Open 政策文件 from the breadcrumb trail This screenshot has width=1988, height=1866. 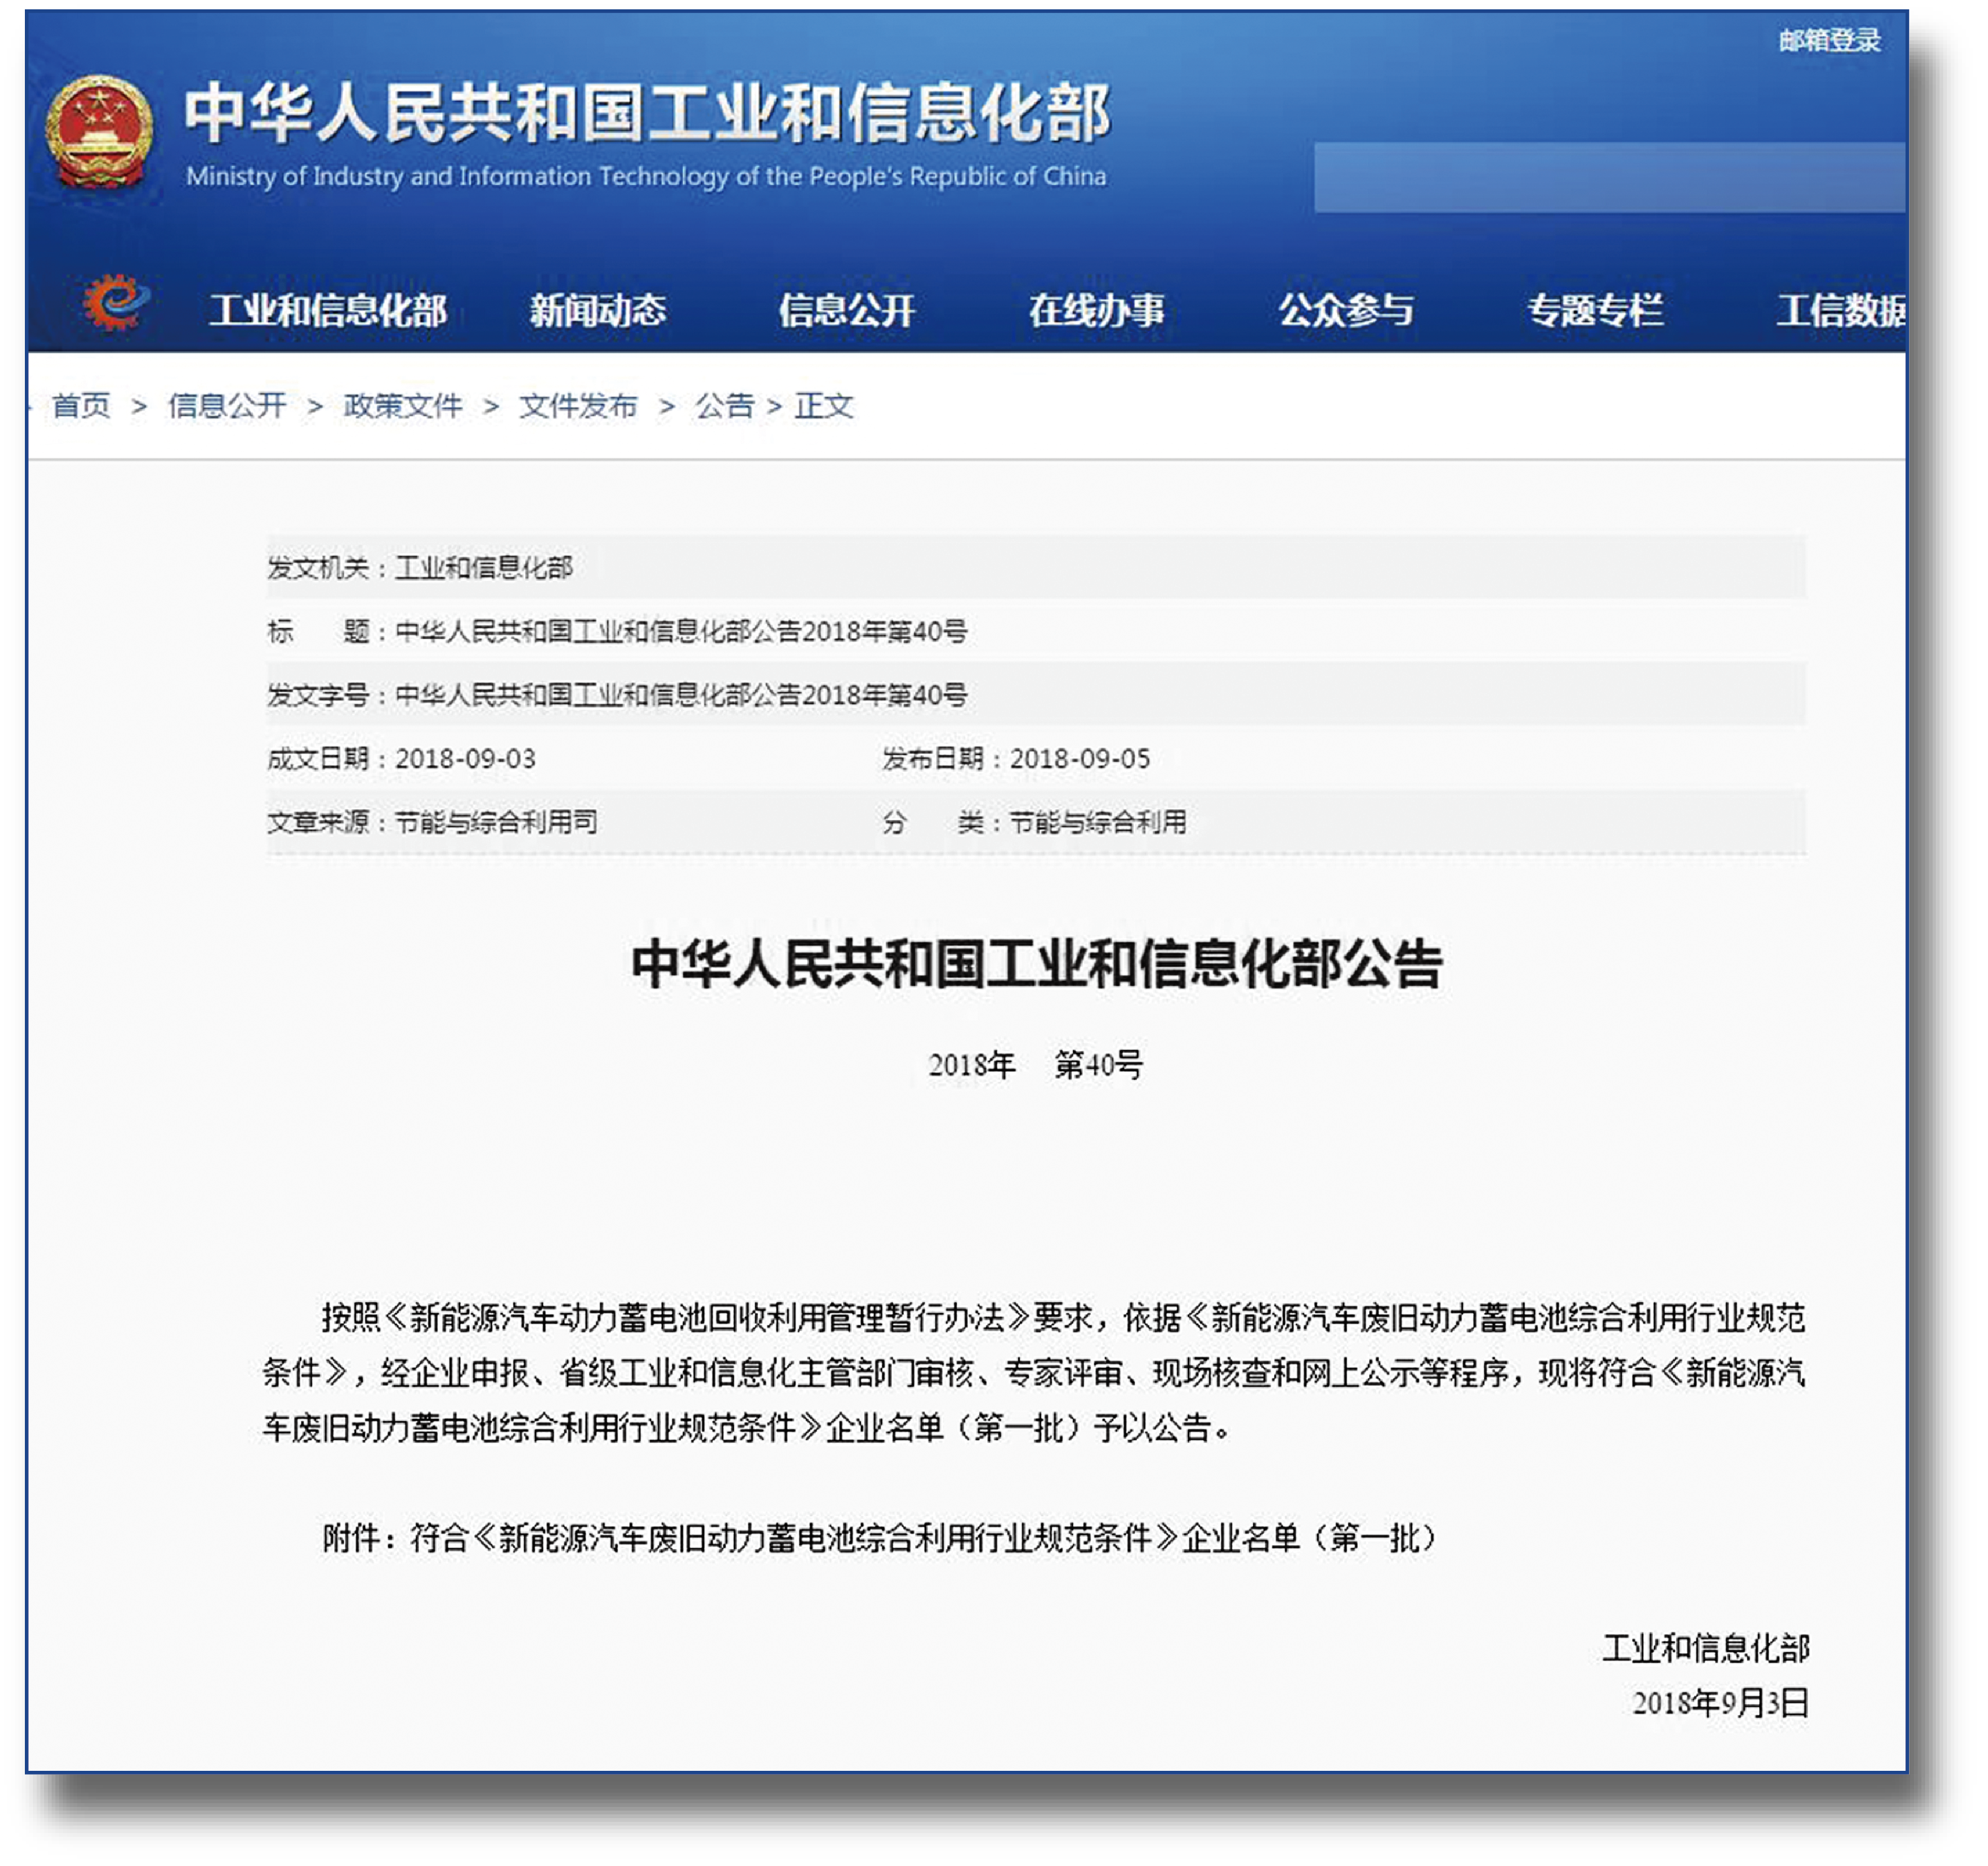[x=402, y=406]
